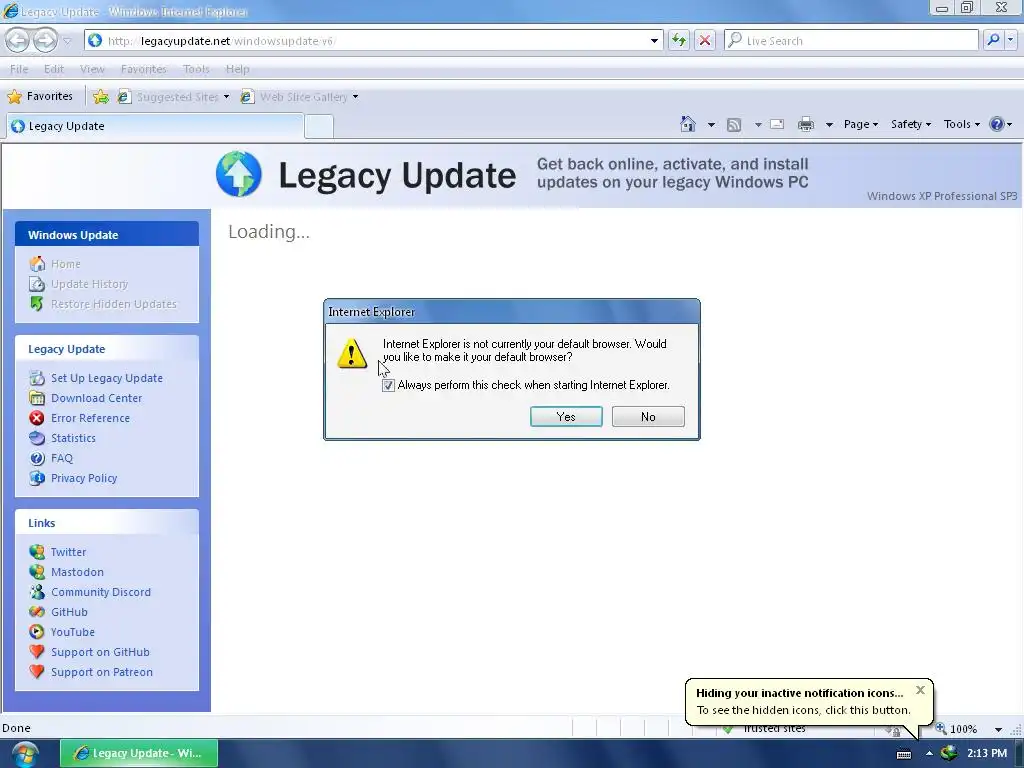Image resolution: width=1024 pixels, height=768 pixels.
Task: Open Set Up Legacy Update link
Action: pyautogui.click(x=107, y=378)
